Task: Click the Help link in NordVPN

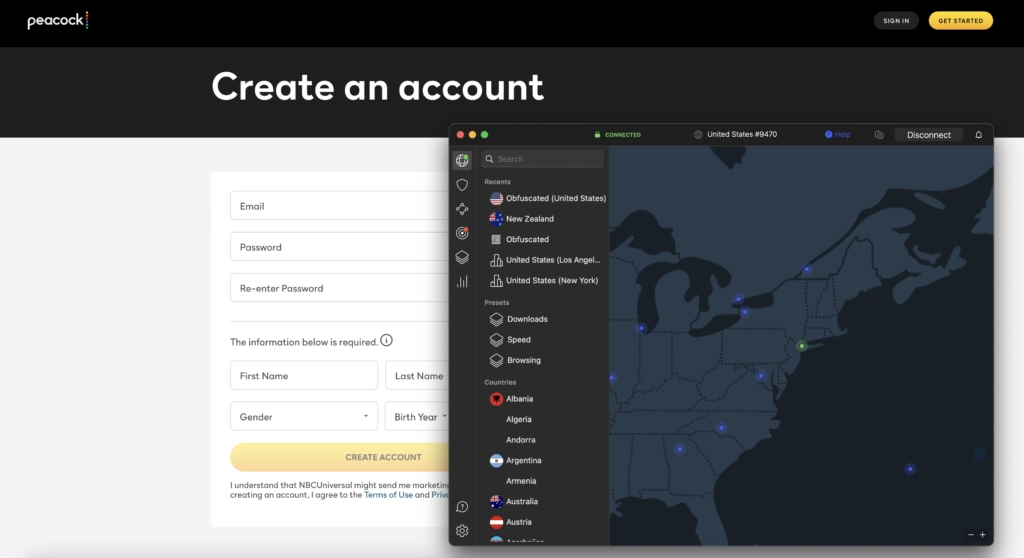Action: [837, 135]
